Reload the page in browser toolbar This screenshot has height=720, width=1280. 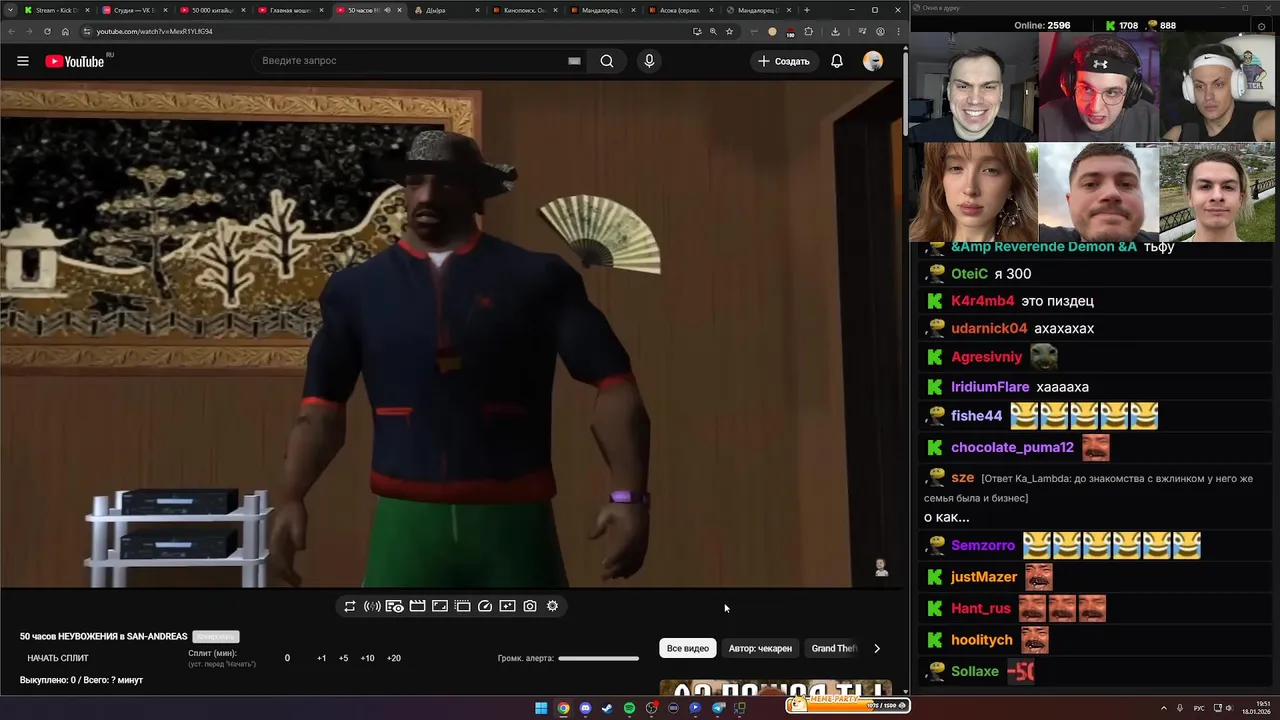[47, 31]
